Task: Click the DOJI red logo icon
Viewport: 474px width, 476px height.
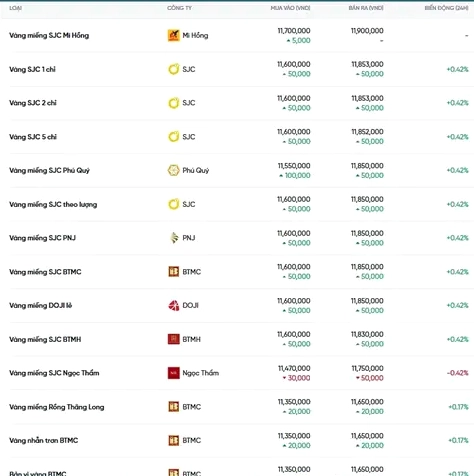Action: [x=173, y=305]
